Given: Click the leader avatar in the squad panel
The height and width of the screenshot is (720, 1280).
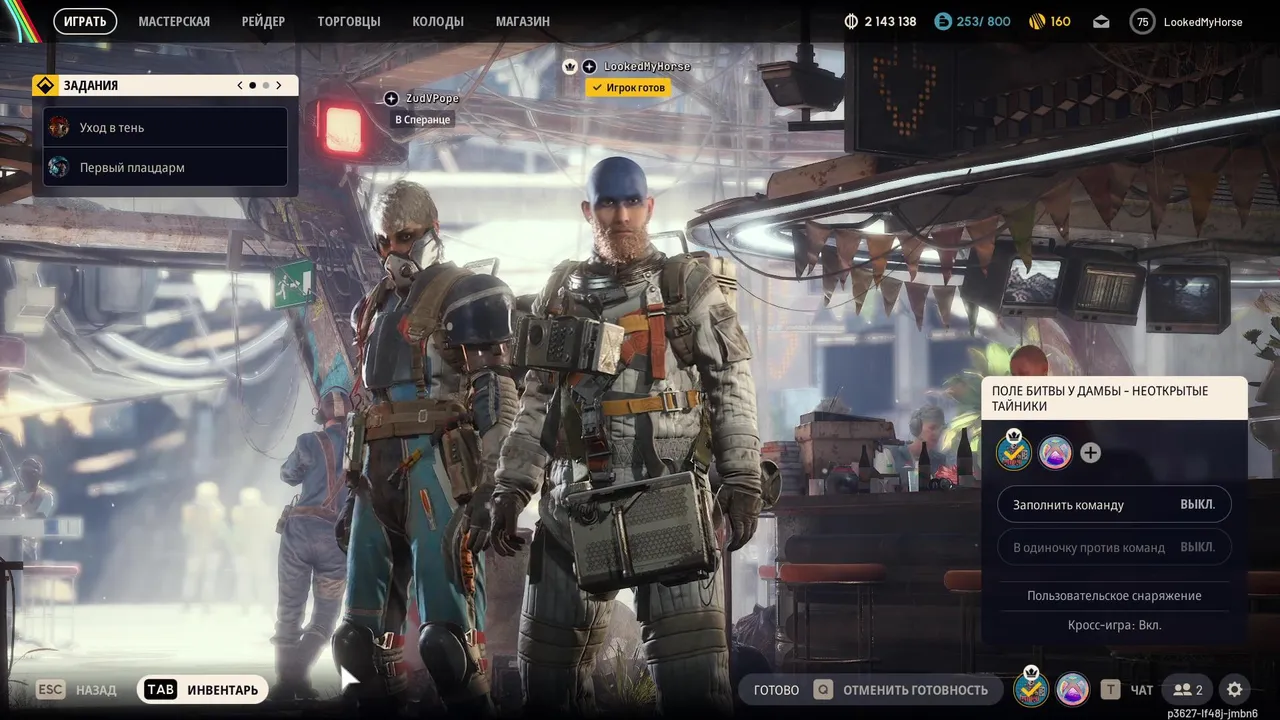Looking at the screenshot, I should pos(1014,452).
